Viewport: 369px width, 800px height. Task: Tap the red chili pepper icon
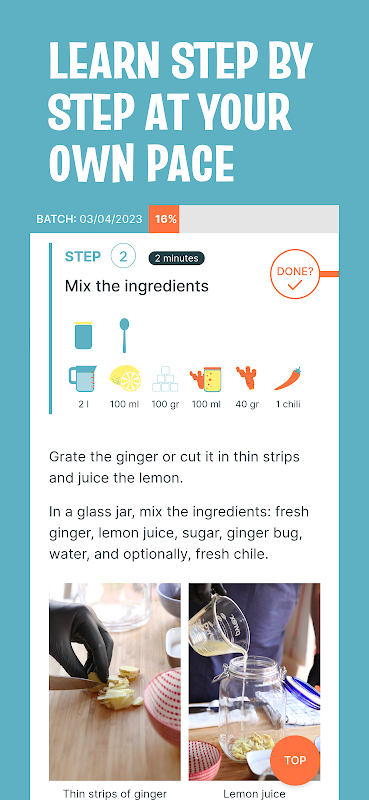pyautogui.click(x=288, y=379)
